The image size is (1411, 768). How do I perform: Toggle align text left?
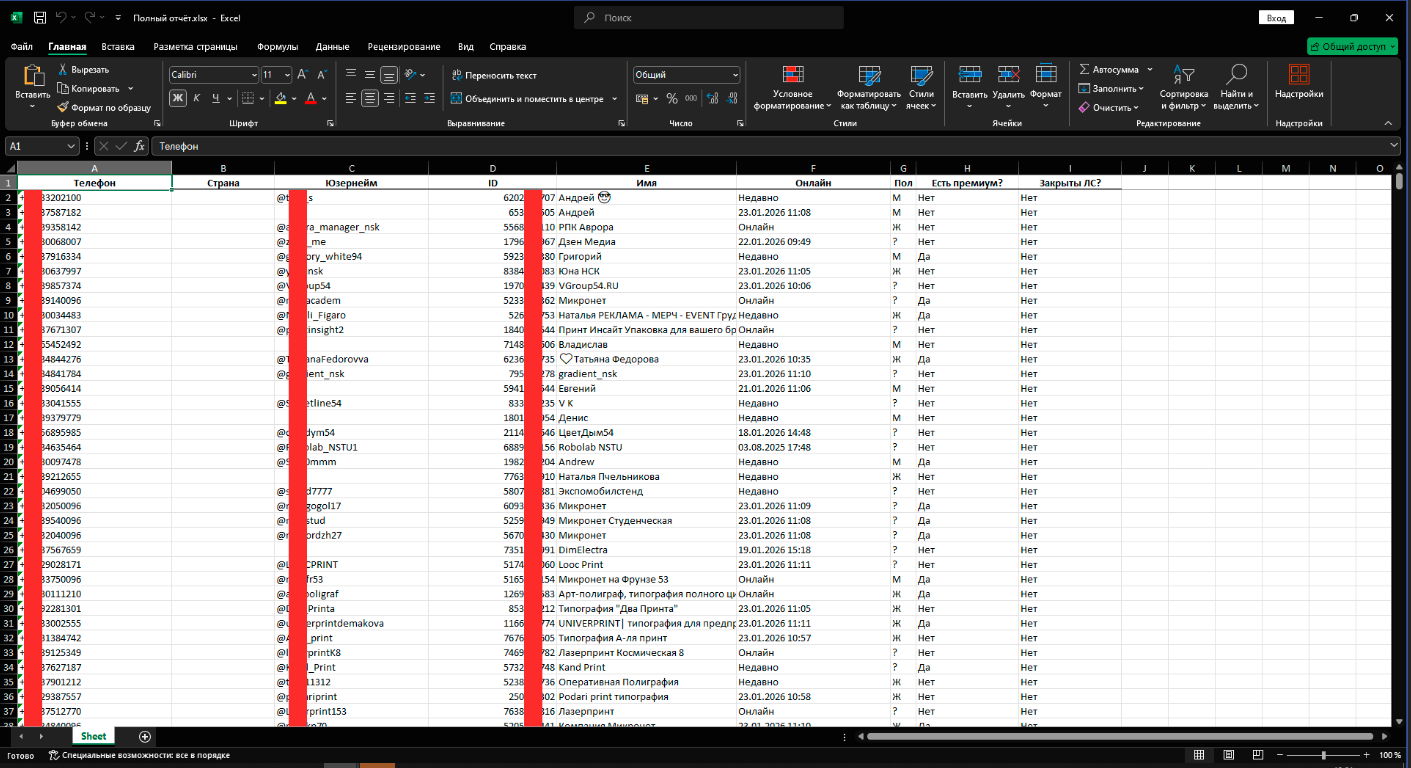click(x=351, y=98)
